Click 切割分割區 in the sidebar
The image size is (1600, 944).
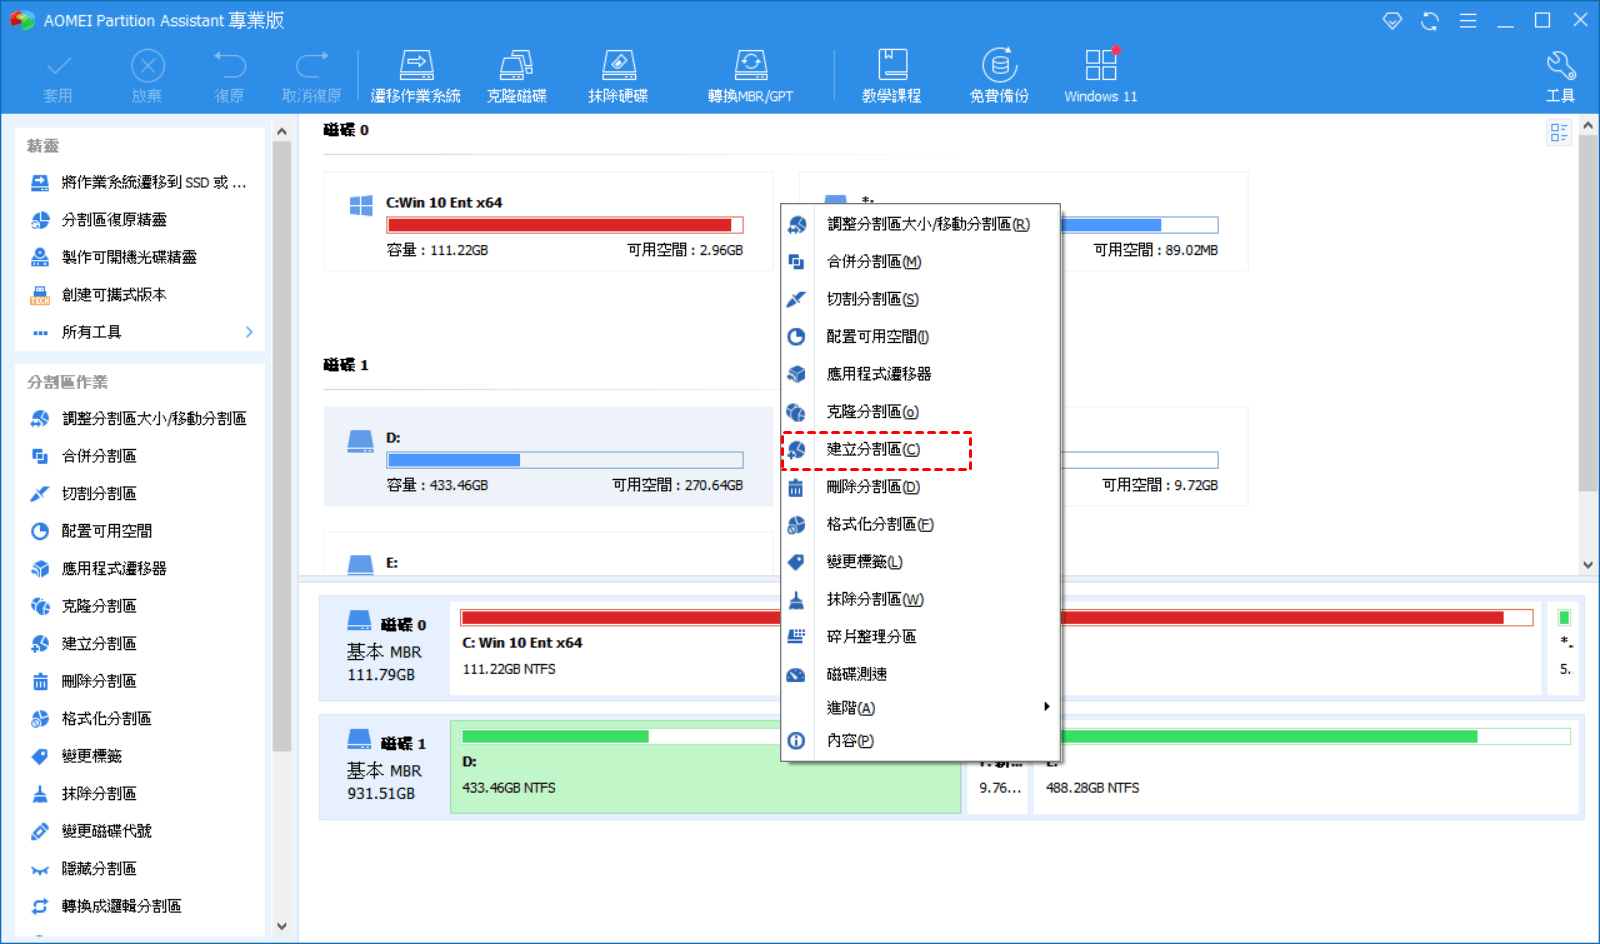(83, 494)
